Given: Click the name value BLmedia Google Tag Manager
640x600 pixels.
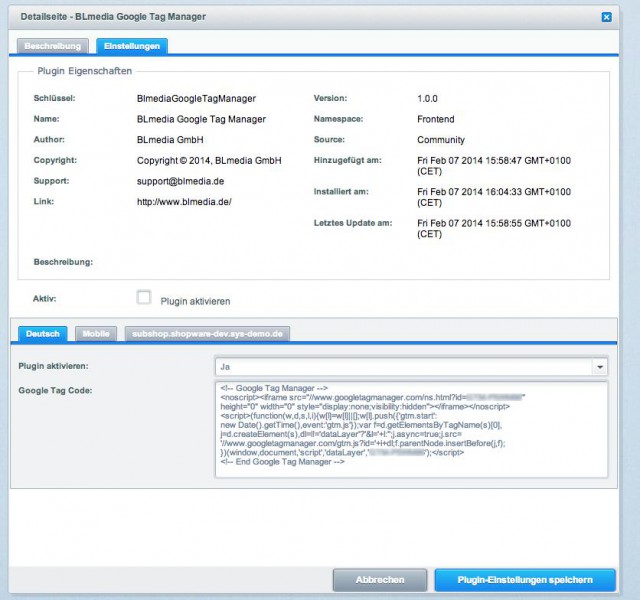Looking at the screenshot, I should point(201,119).
